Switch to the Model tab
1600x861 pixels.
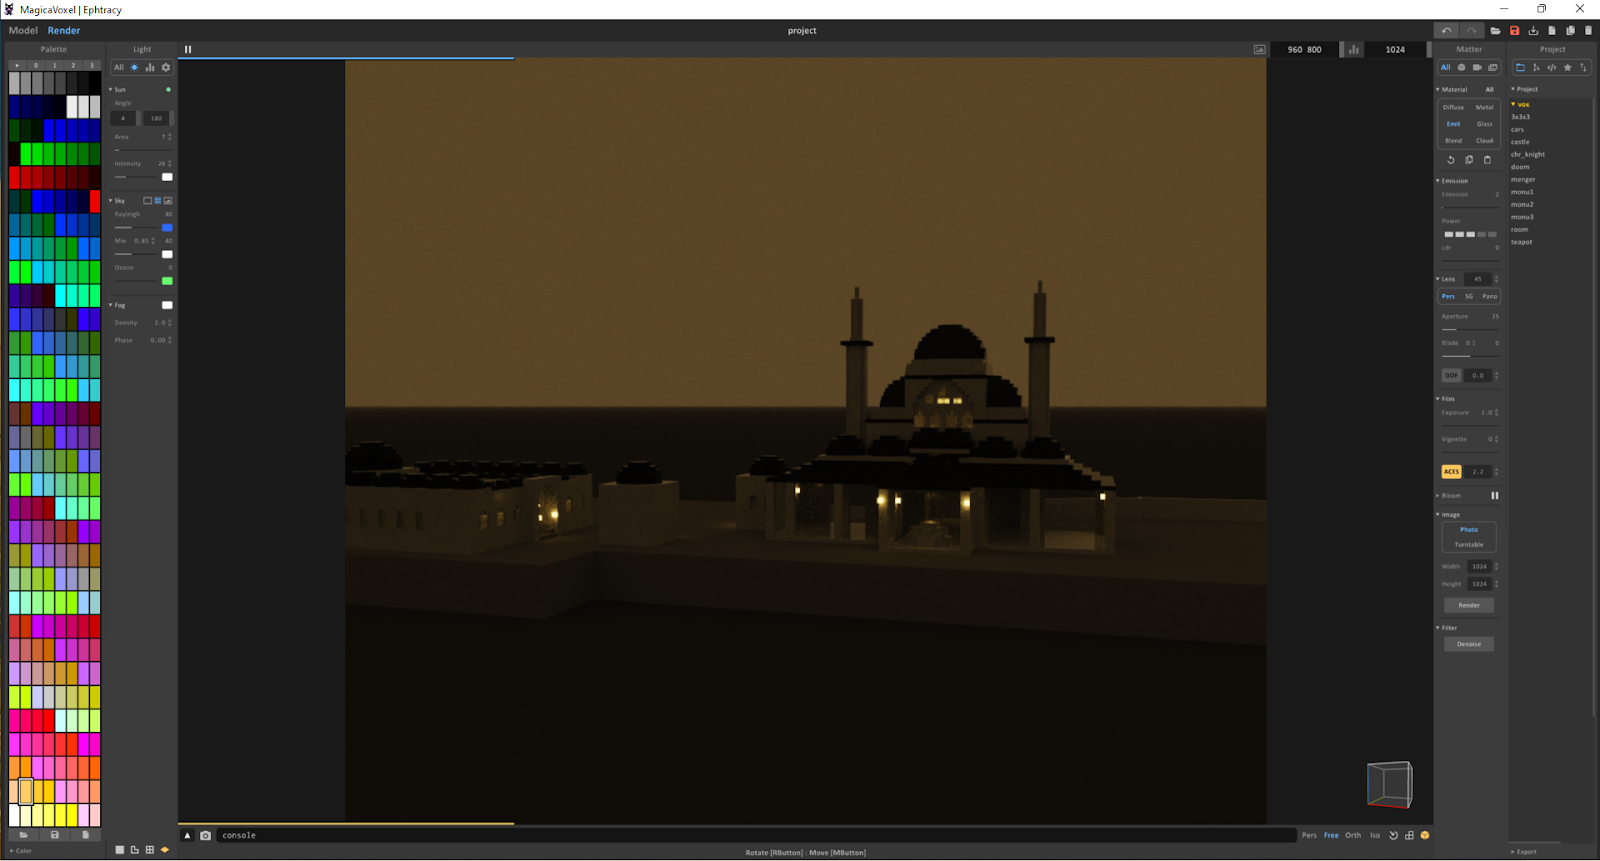pos(23,31)
